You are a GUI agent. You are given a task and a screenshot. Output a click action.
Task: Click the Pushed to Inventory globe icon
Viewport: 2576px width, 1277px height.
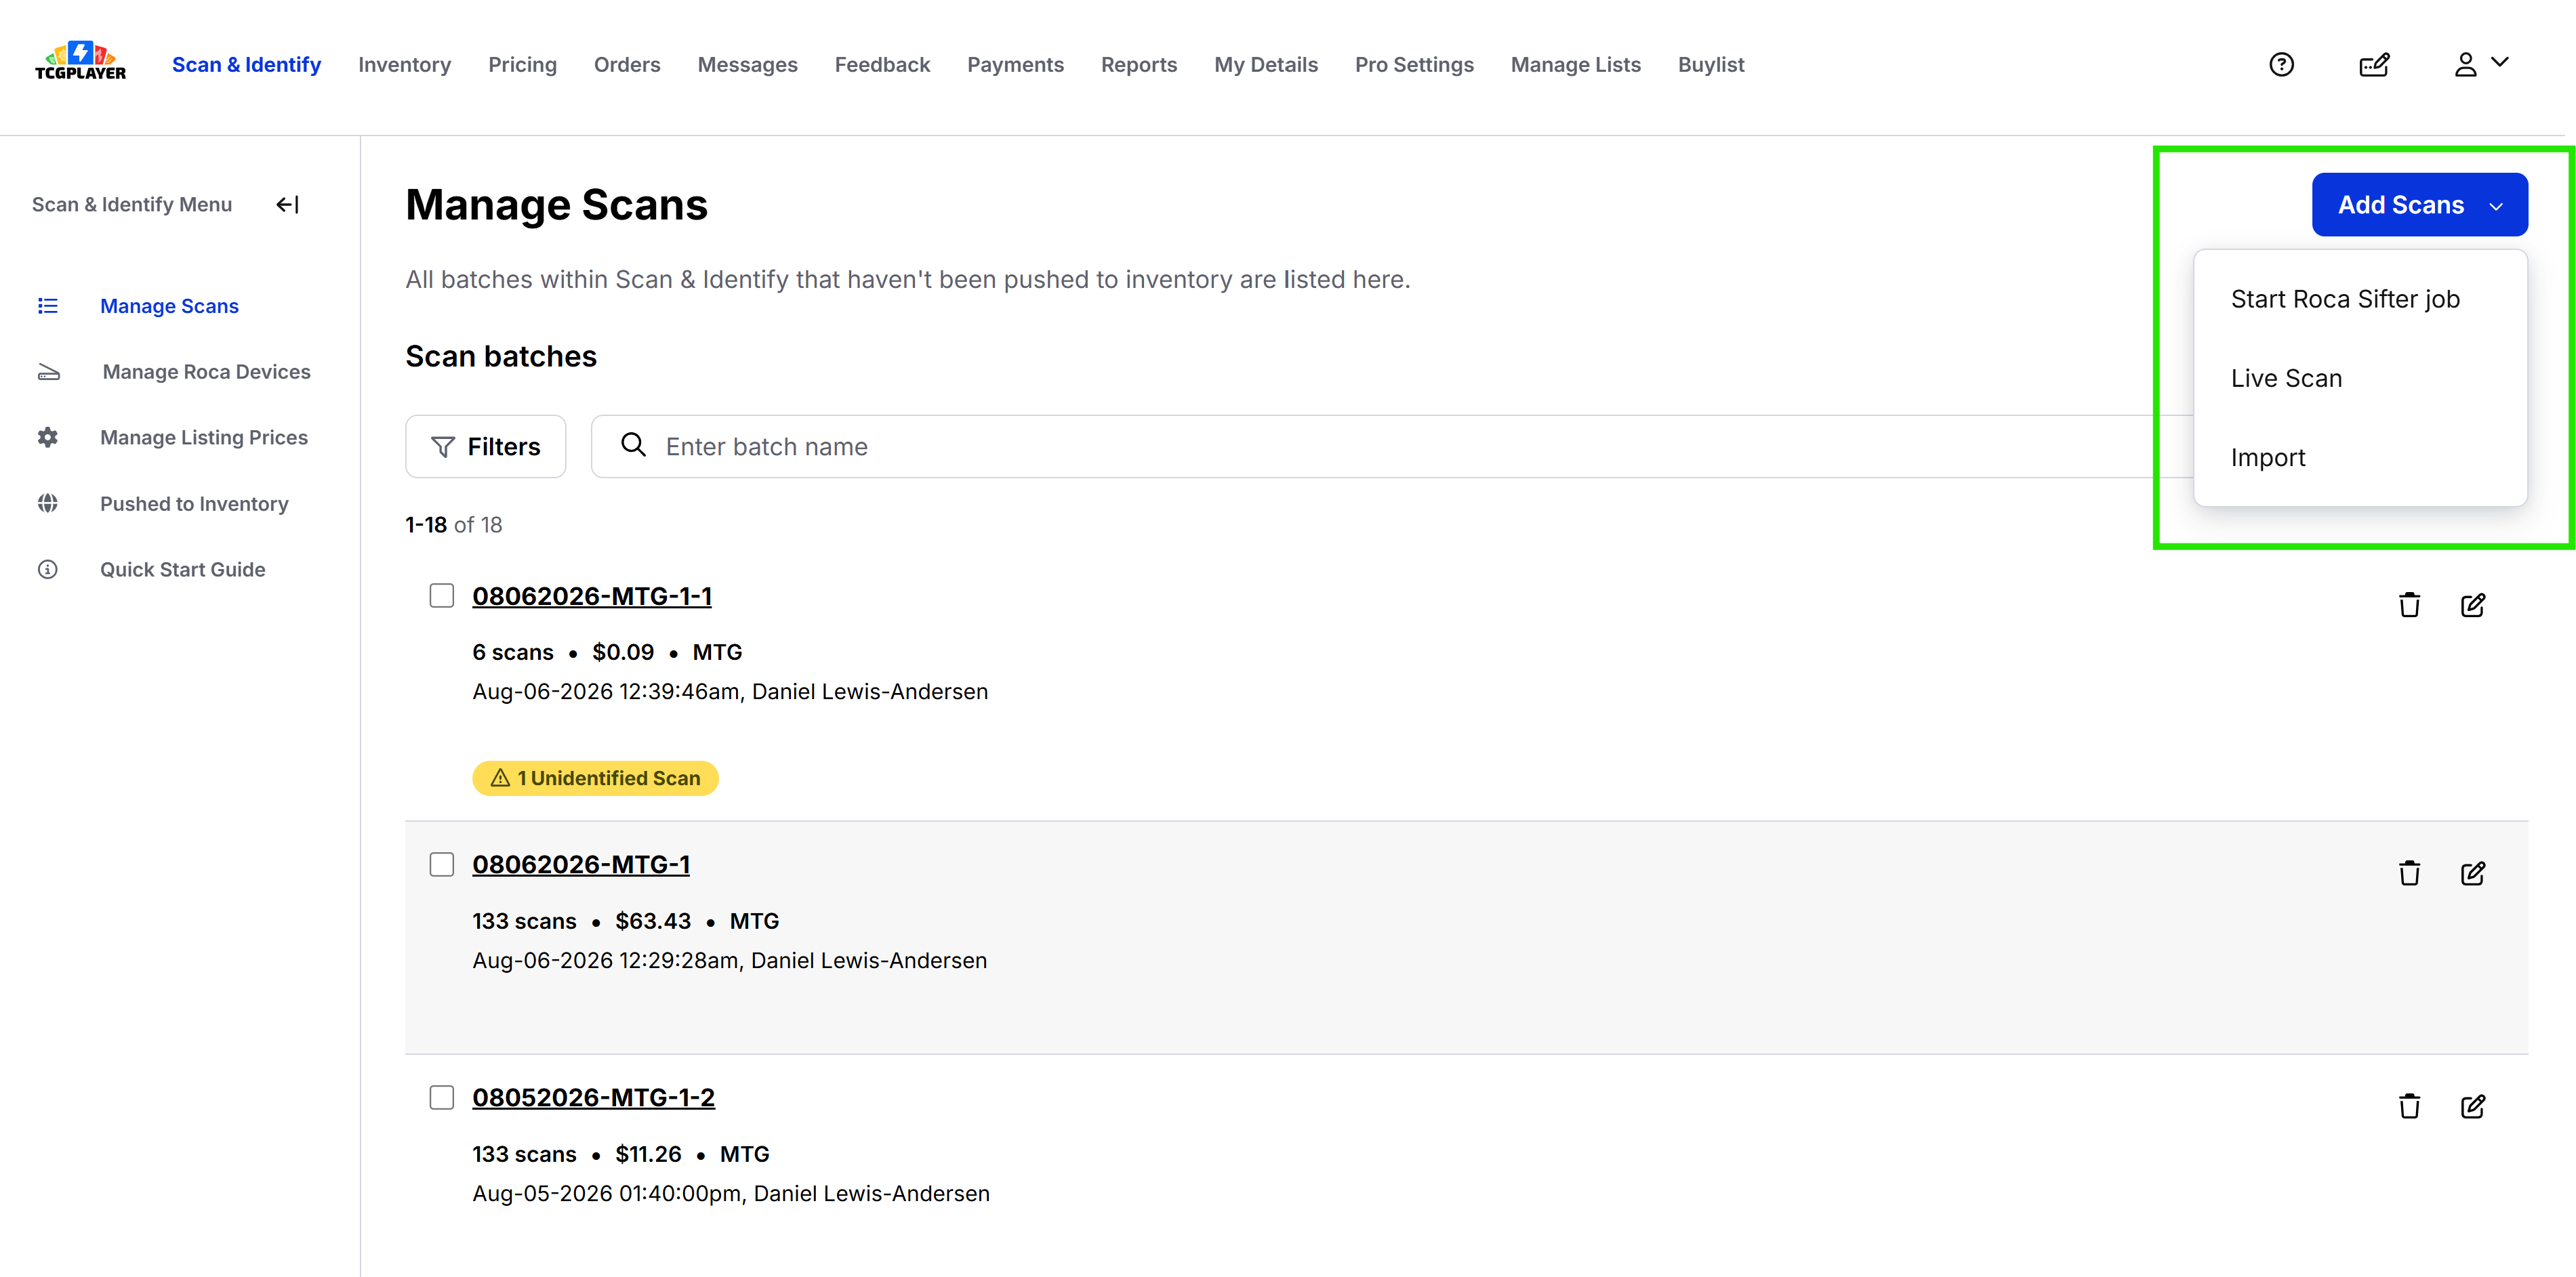pos(48,504)
